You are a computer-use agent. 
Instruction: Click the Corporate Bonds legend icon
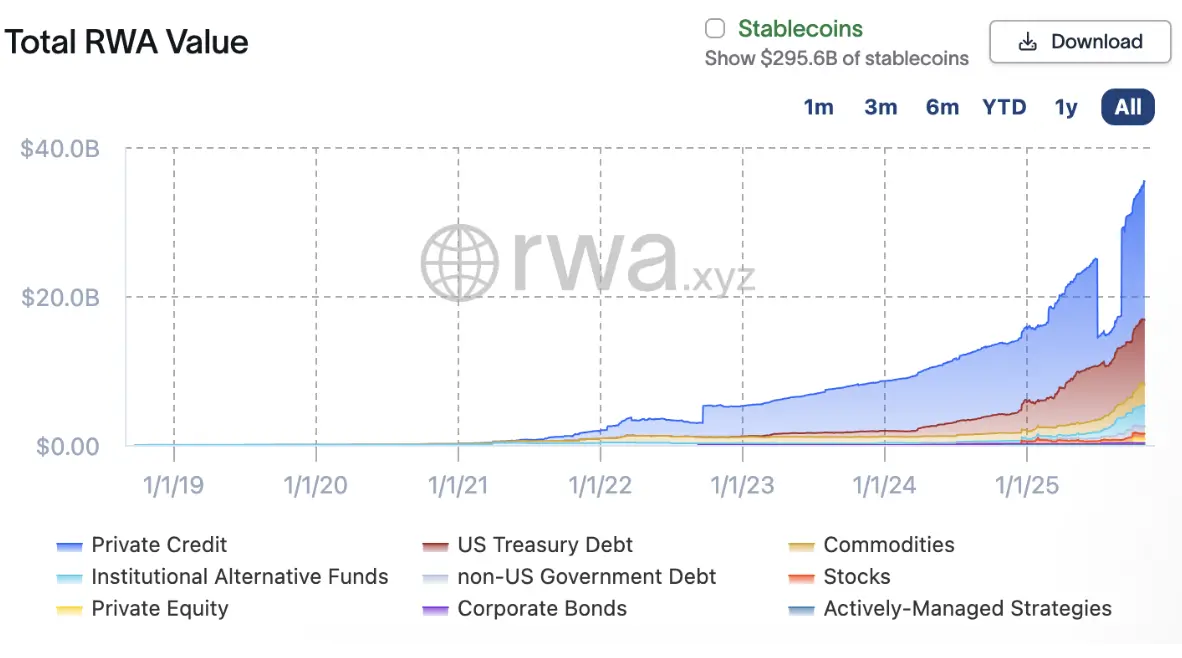(436, 610)
